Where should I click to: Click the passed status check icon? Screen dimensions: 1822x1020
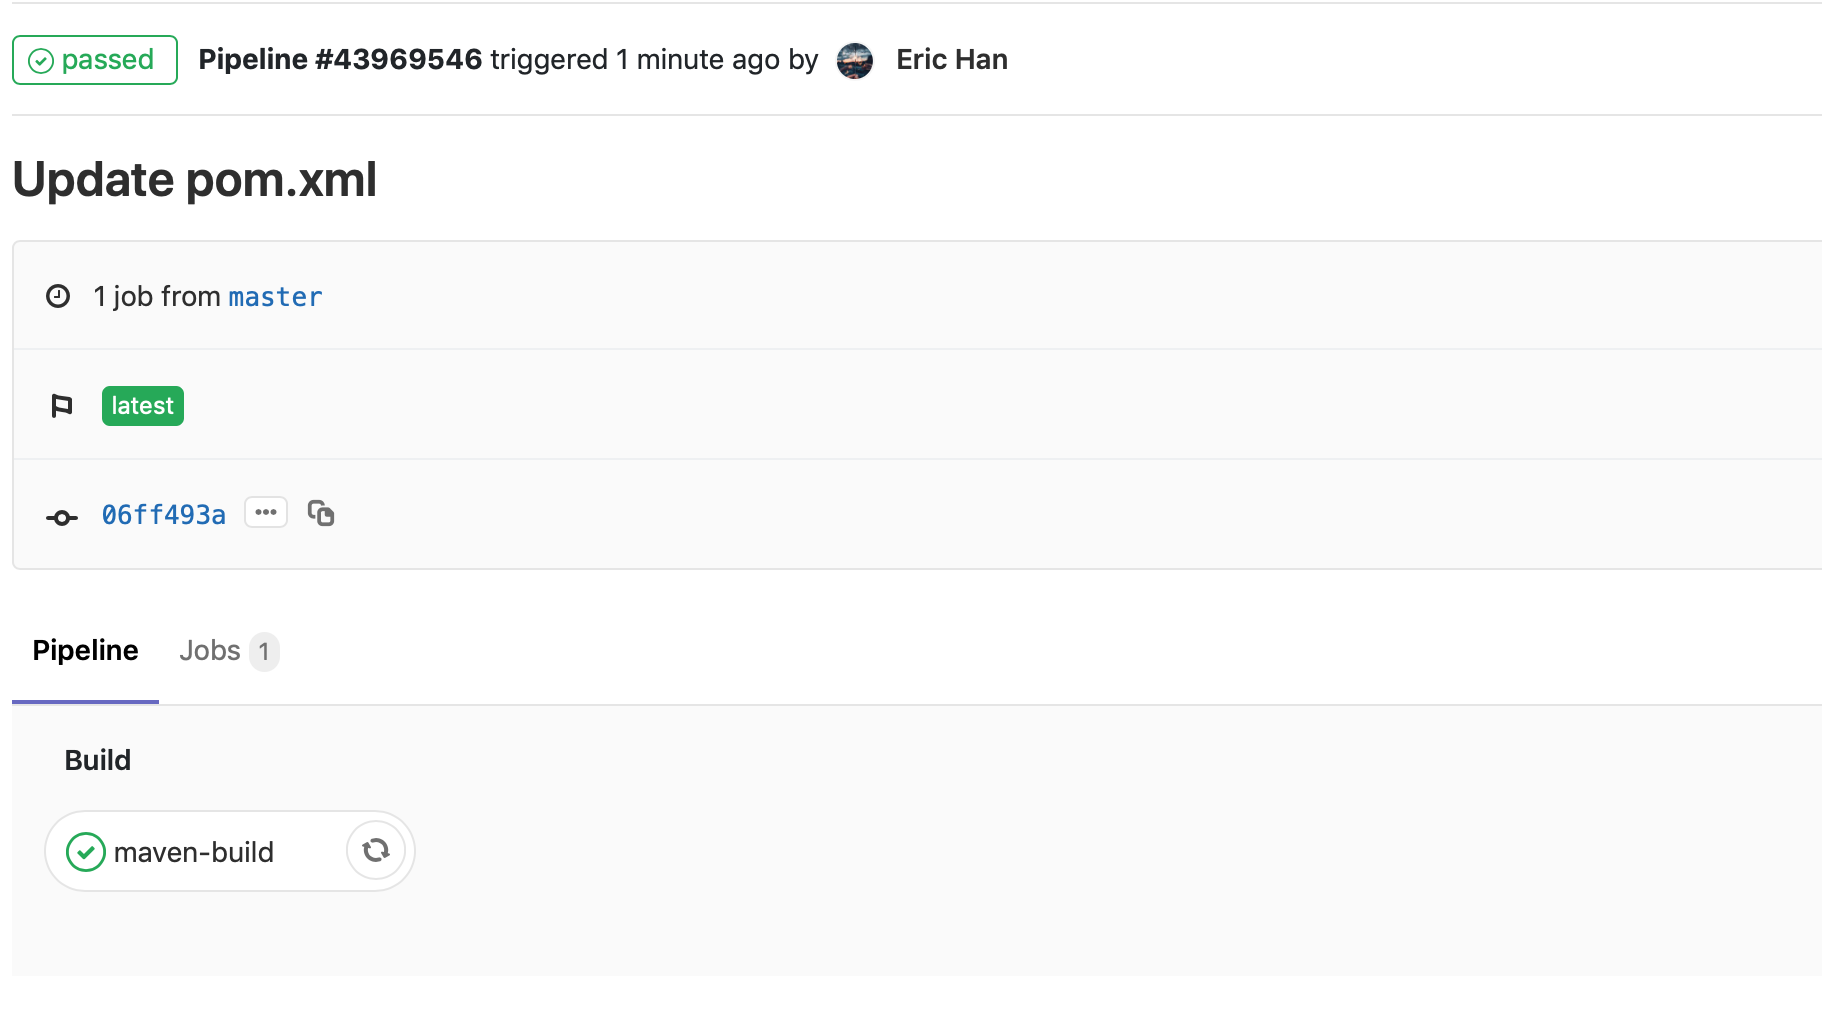[39, 60]
